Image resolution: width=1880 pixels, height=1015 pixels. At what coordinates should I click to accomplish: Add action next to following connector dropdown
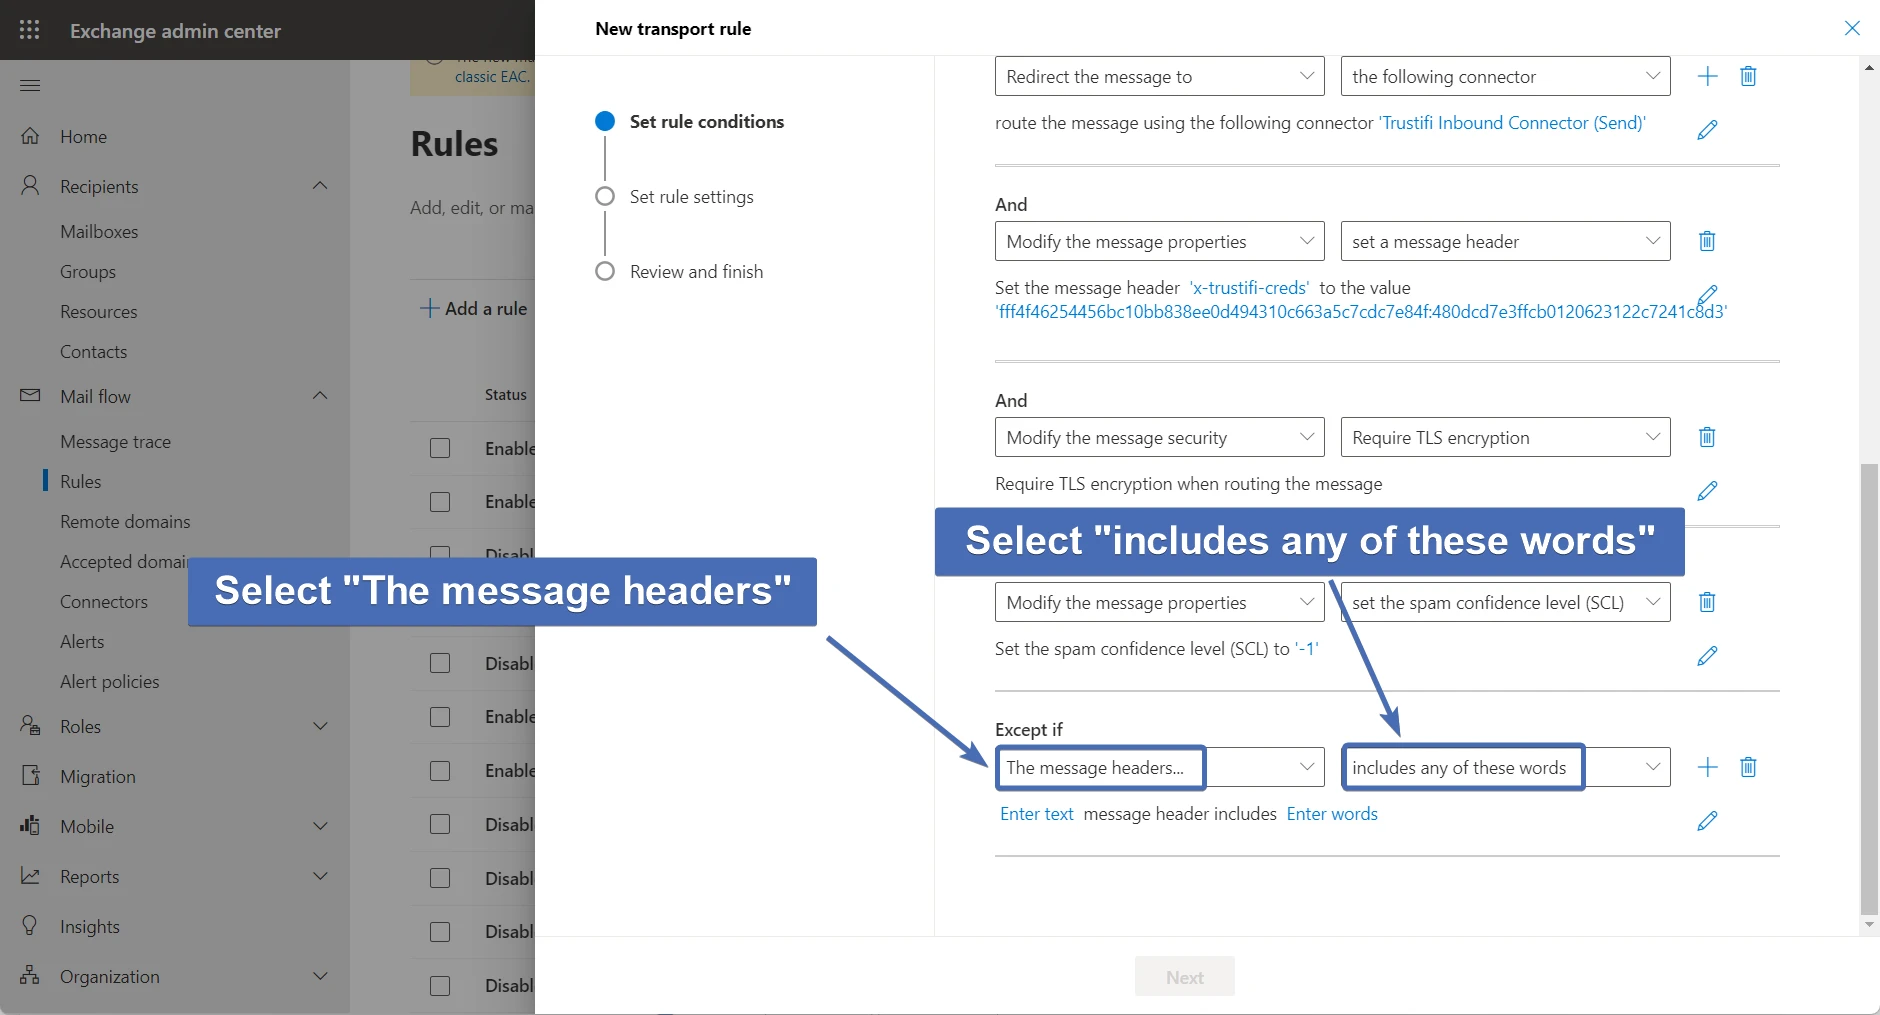(1708, 76)
